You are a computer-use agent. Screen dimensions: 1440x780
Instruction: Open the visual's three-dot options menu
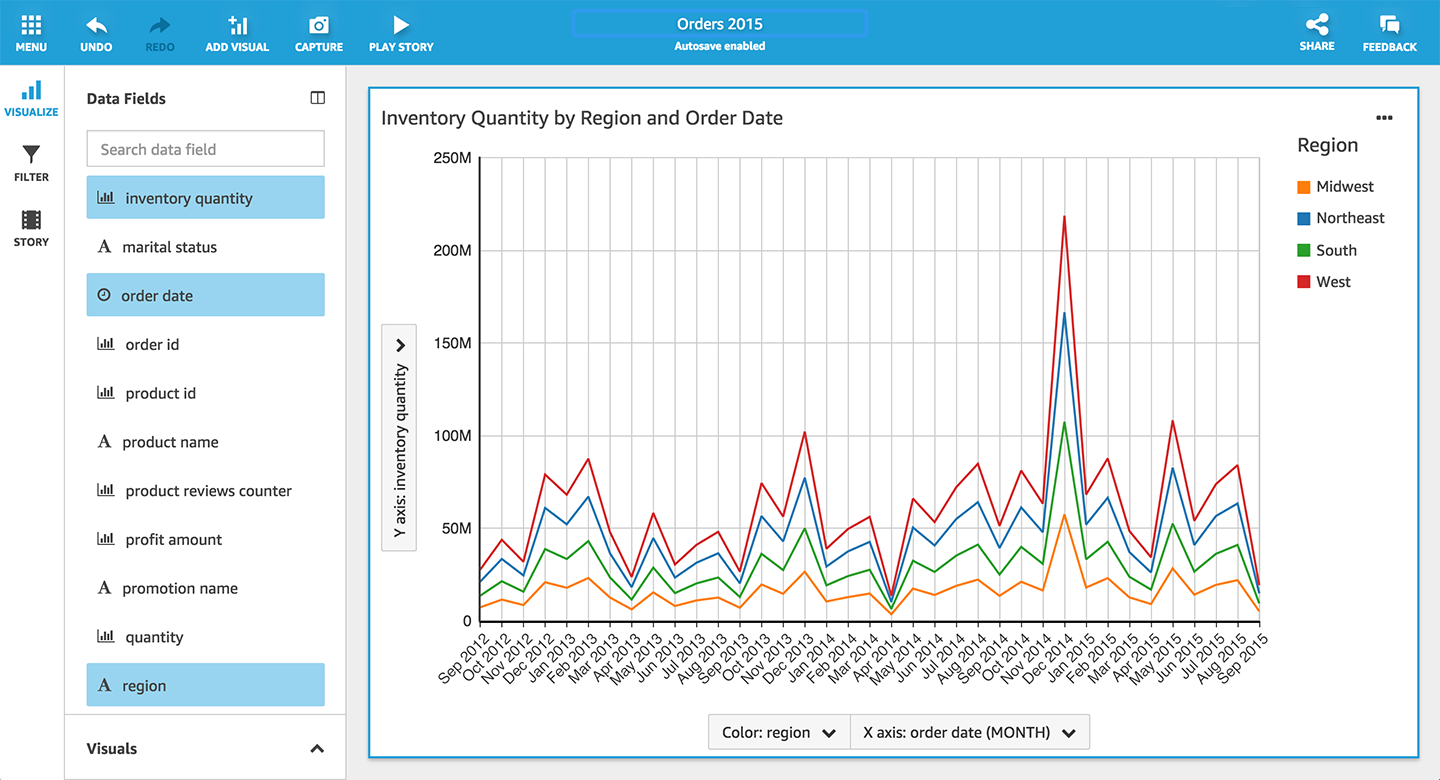tap(1384, 118)
